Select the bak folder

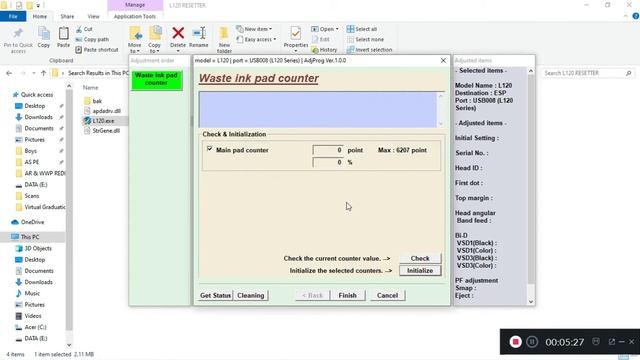click(x=97, y=101)
